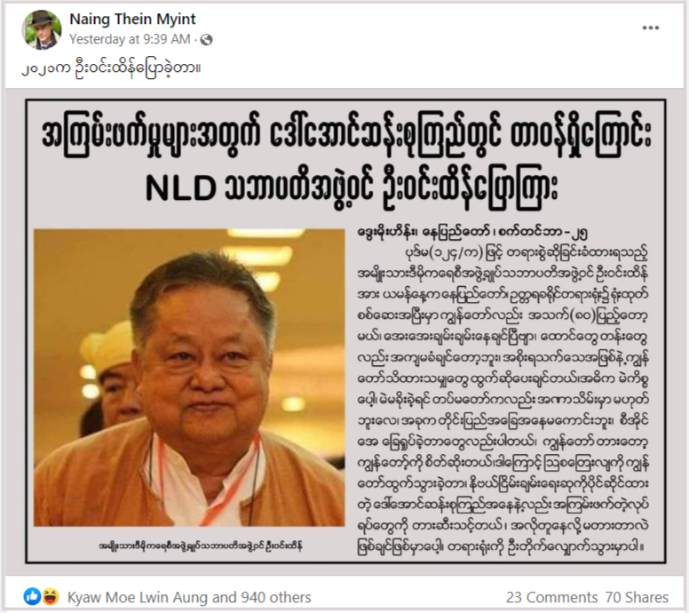Click the photo of the smiling man
The height and width of the screenshot is (613, 689).
click(189, 377)
